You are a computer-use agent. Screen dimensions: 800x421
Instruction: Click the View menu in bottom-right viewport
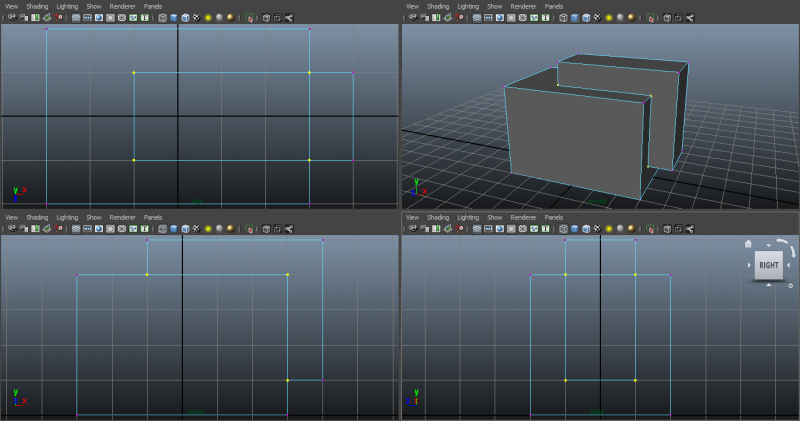[x=411, y=217]
